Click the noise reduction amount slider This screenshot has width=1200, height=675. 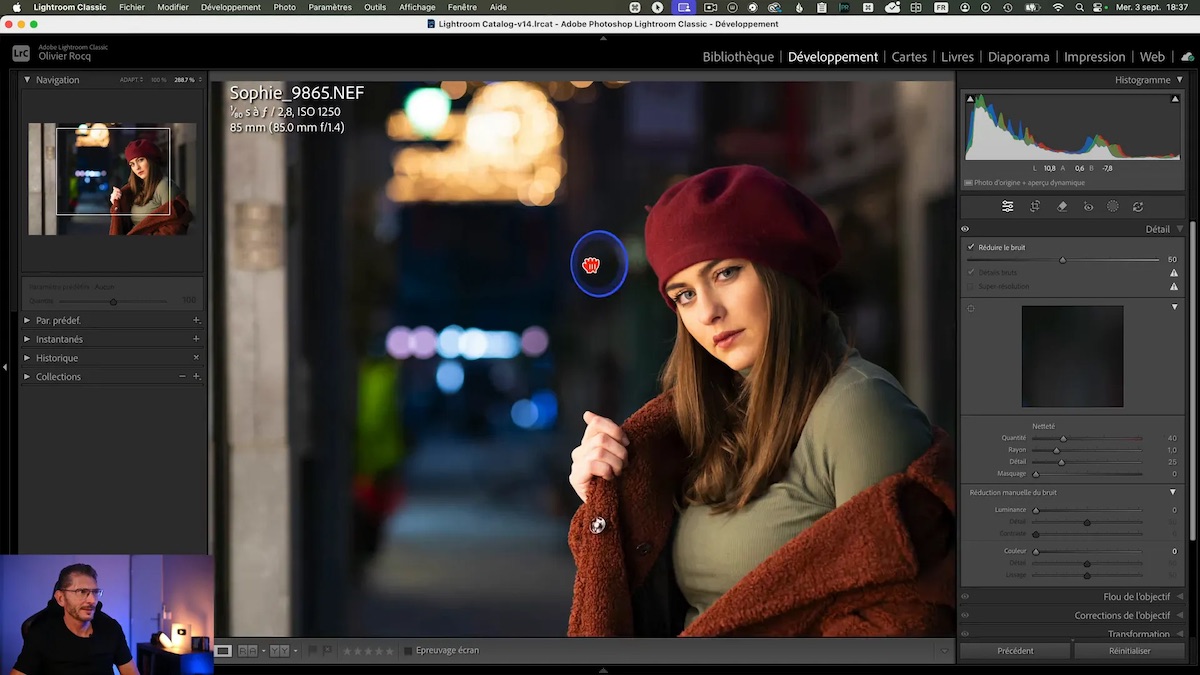pos(1063,260)
